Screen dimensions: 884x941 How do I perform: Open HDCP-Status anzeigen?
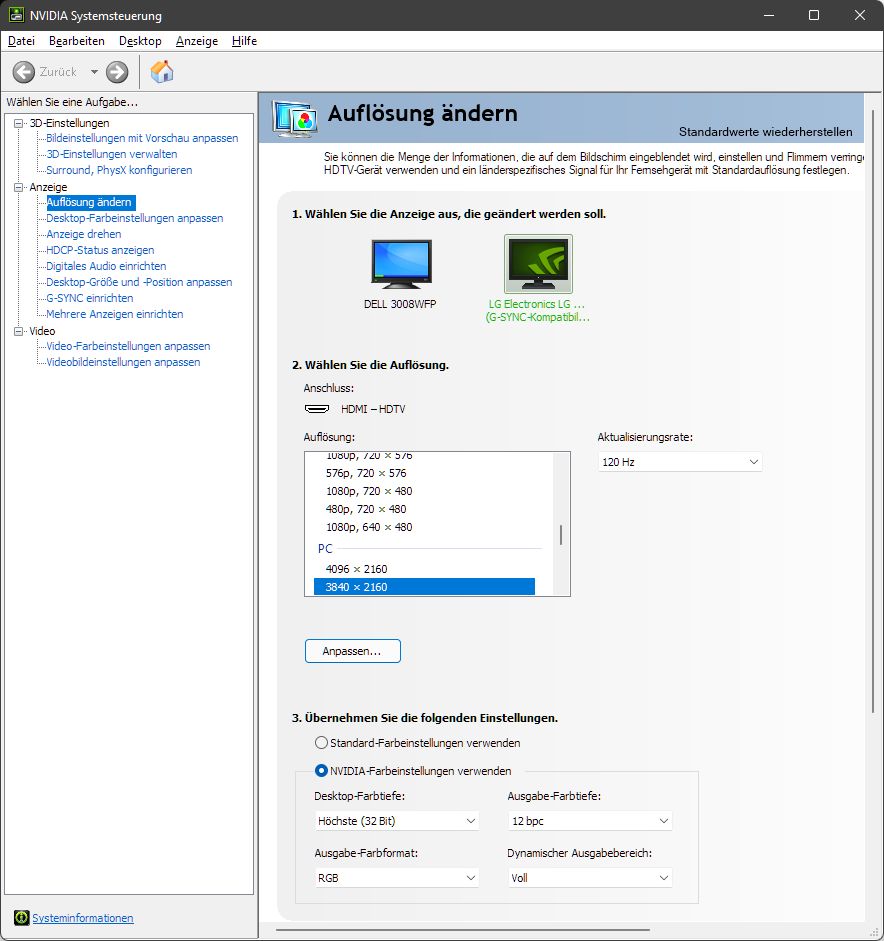click(100, 250)
